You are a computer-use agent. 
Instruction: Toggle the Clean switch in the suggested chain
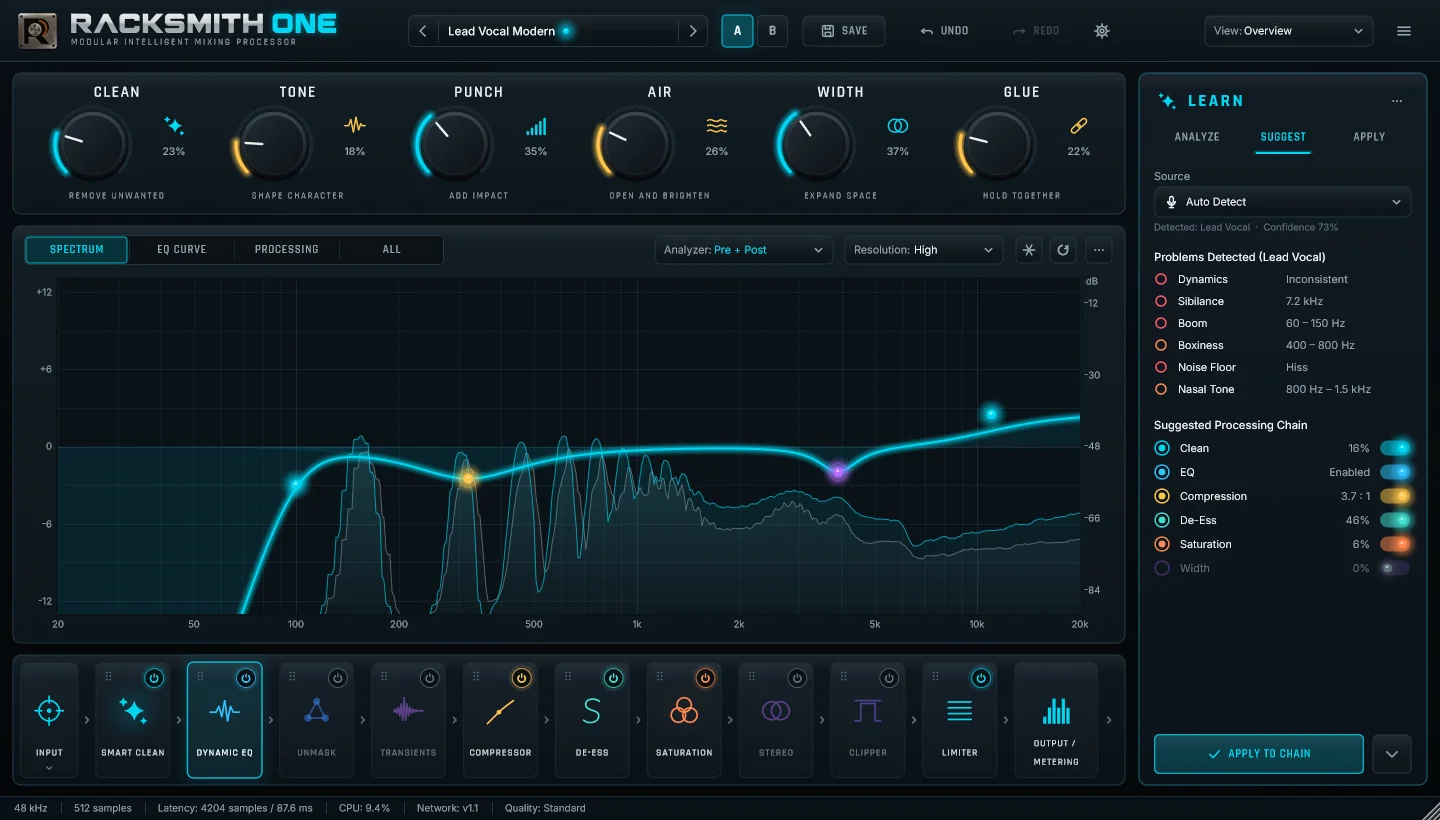tap(1395, 448)
